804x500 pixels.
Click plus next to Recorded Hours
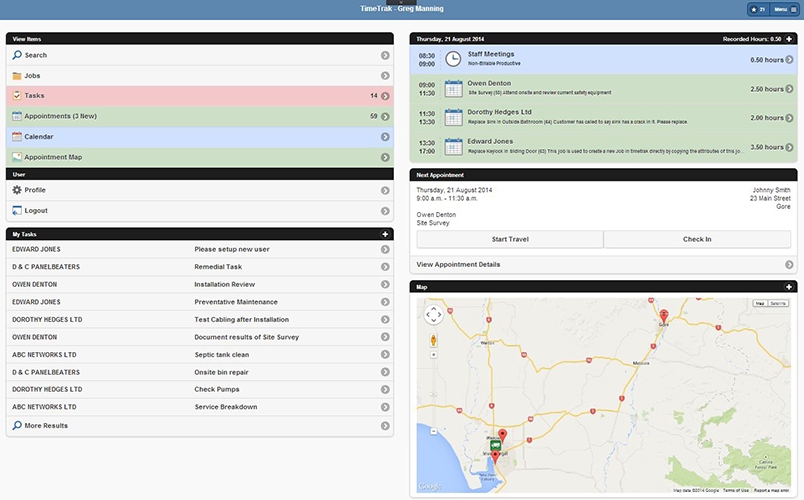click(789, 38)
